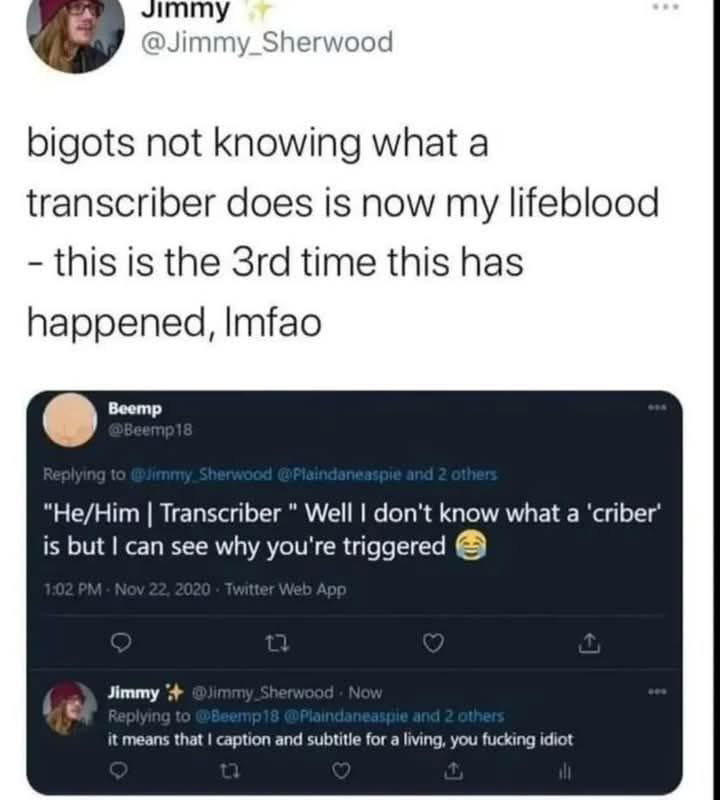The height and width of the screenshot is (800, 720).
Task: Like Jimmy's caption reply
Action: pyautogui.click(x=341, y=770)
